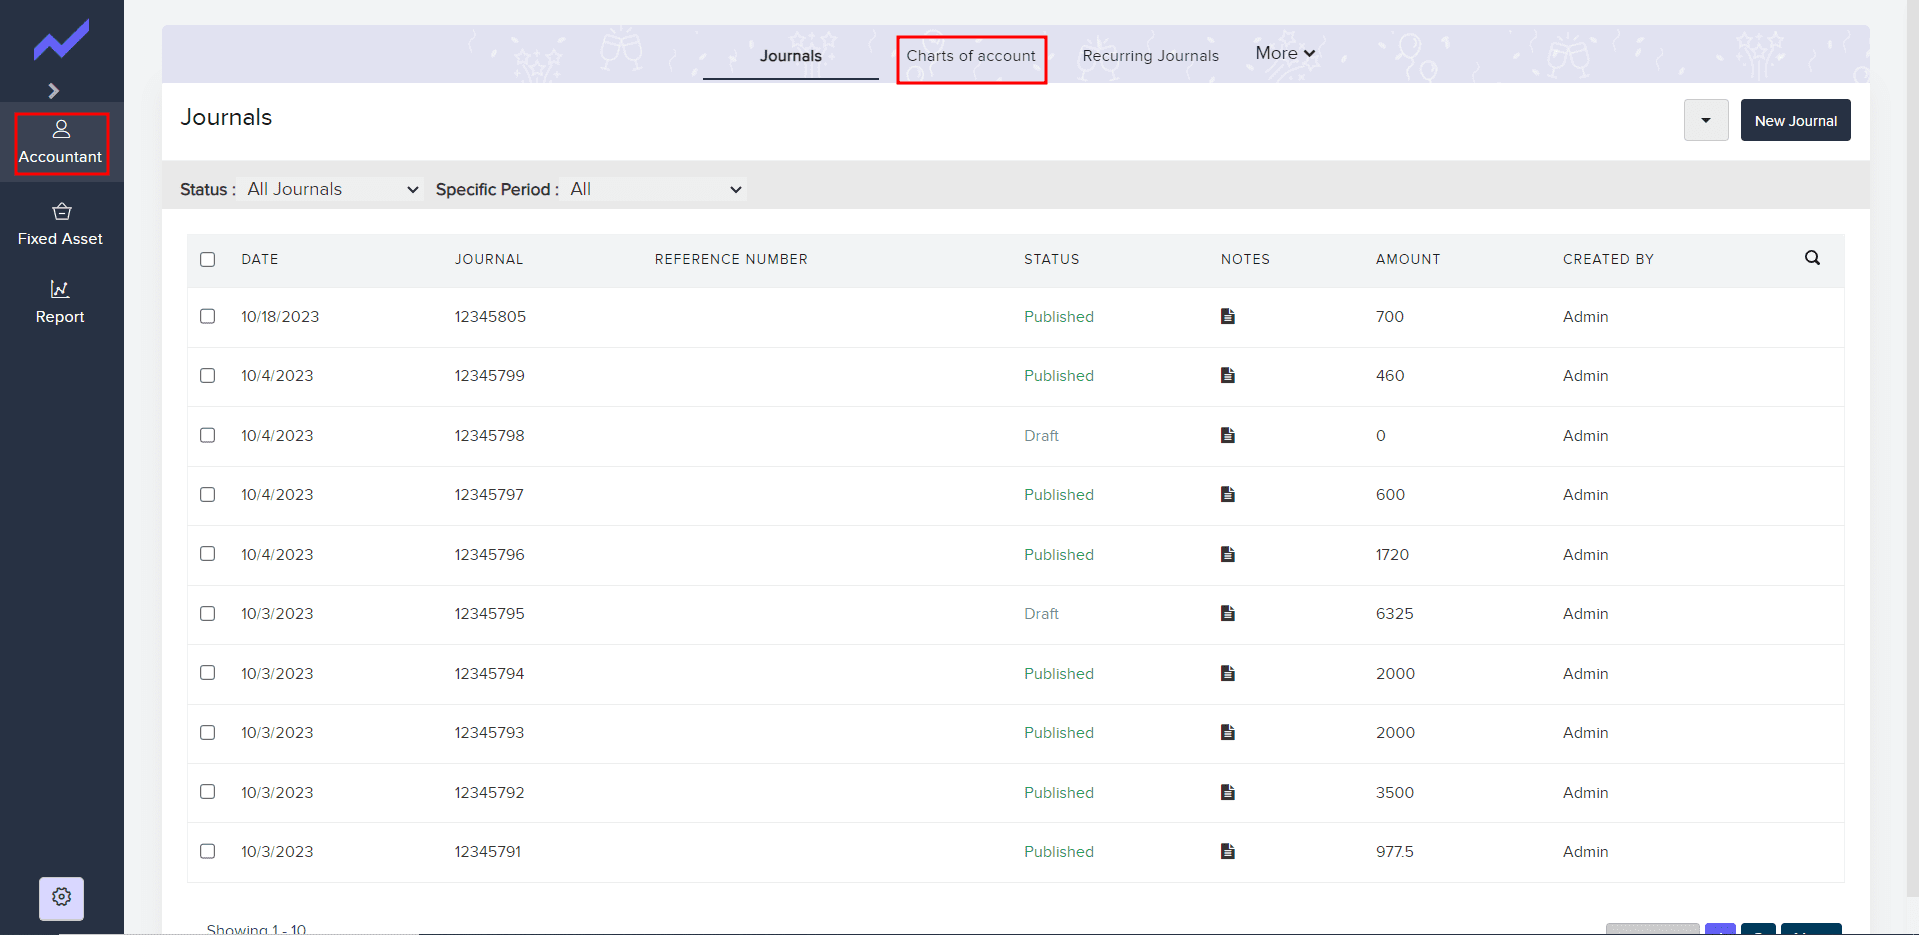The height and width of the screenshot is (935, 1919).
Task: Click amount 6325 in the table
Action: coord(1395,614)
